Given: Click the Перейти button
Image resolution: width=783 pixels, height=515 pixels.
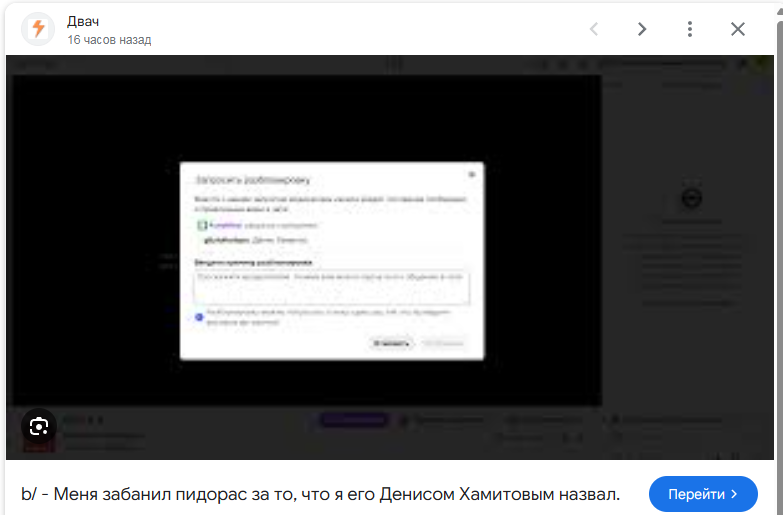Looking at the screenshot, I should (x=703, y=494).
